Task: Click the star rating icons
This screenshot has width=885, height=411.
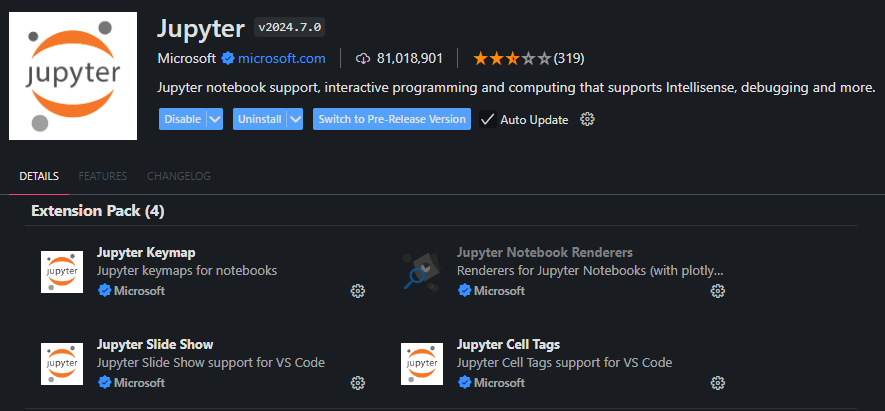Action: click(x=512, y=58)
